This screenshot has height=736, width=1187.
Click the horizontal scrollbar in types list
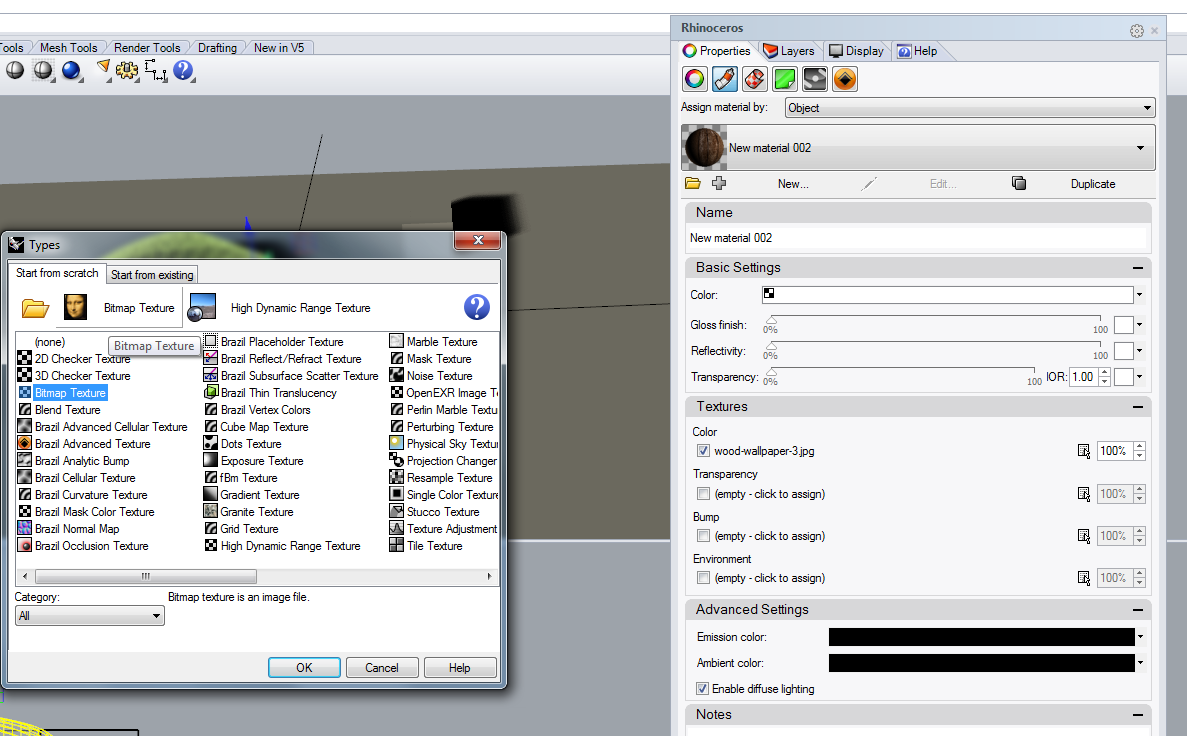pos(145,576)
